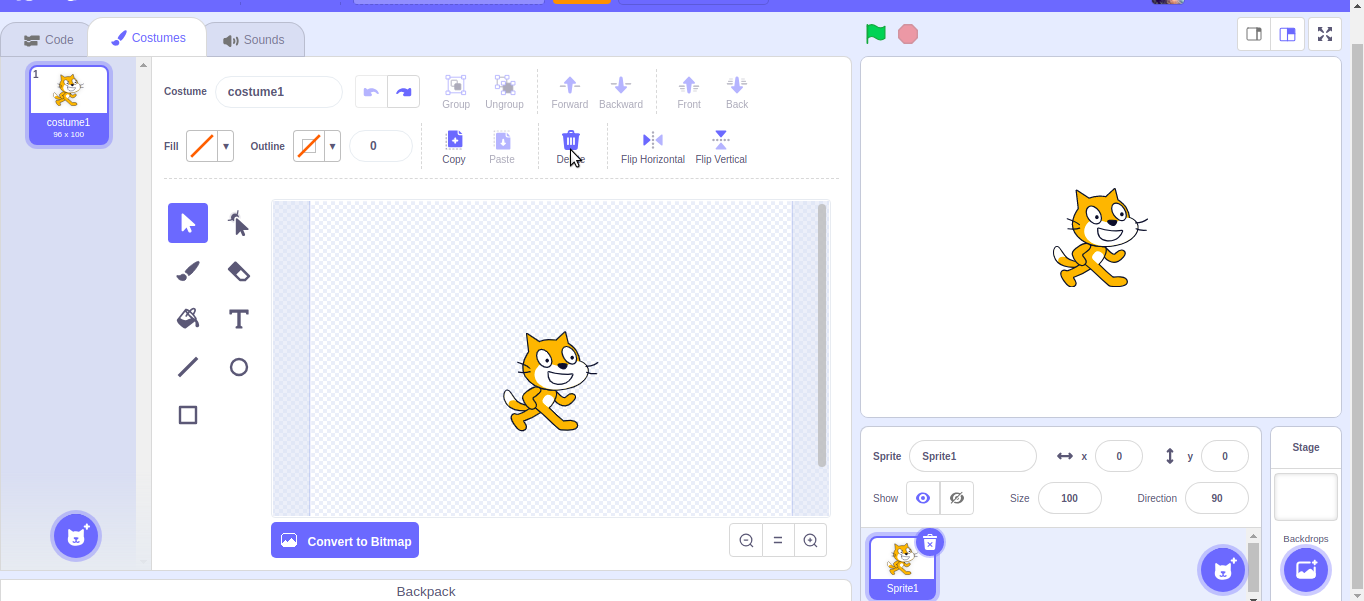Choose the Line tool
Viewport: 1364px width, 601px height.
pos(187,367)
